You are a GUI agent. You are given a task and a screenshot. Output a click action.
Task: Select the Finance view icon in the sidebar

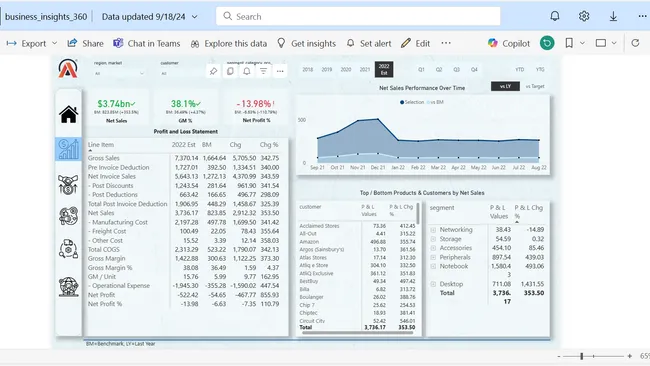click(68, 149)
